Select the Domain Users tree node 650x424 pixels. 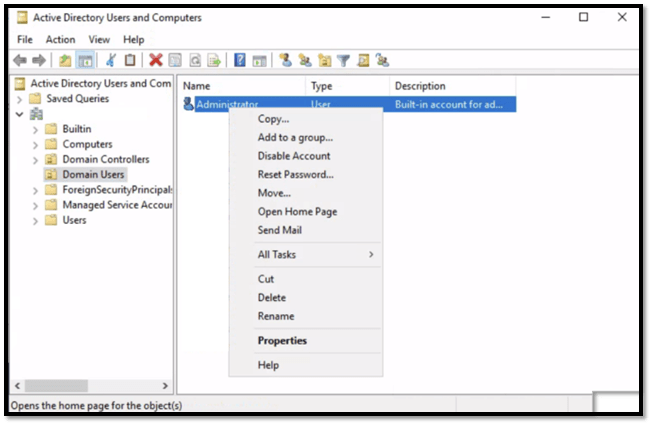(93, 174)
